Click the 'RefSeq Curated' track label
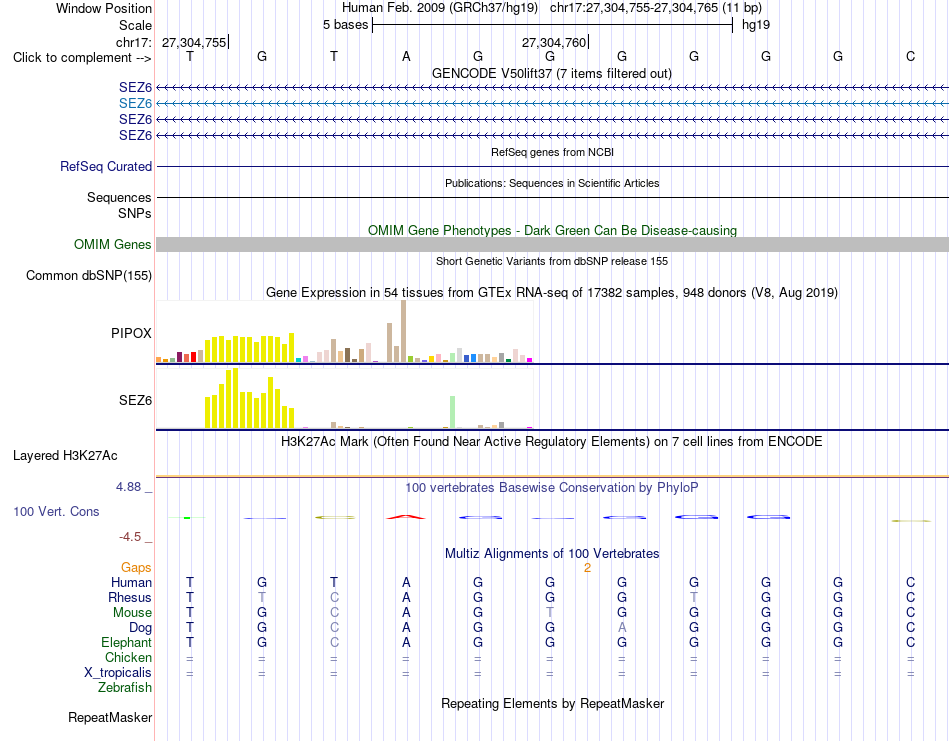950x741 pixels. coord(106,167)
